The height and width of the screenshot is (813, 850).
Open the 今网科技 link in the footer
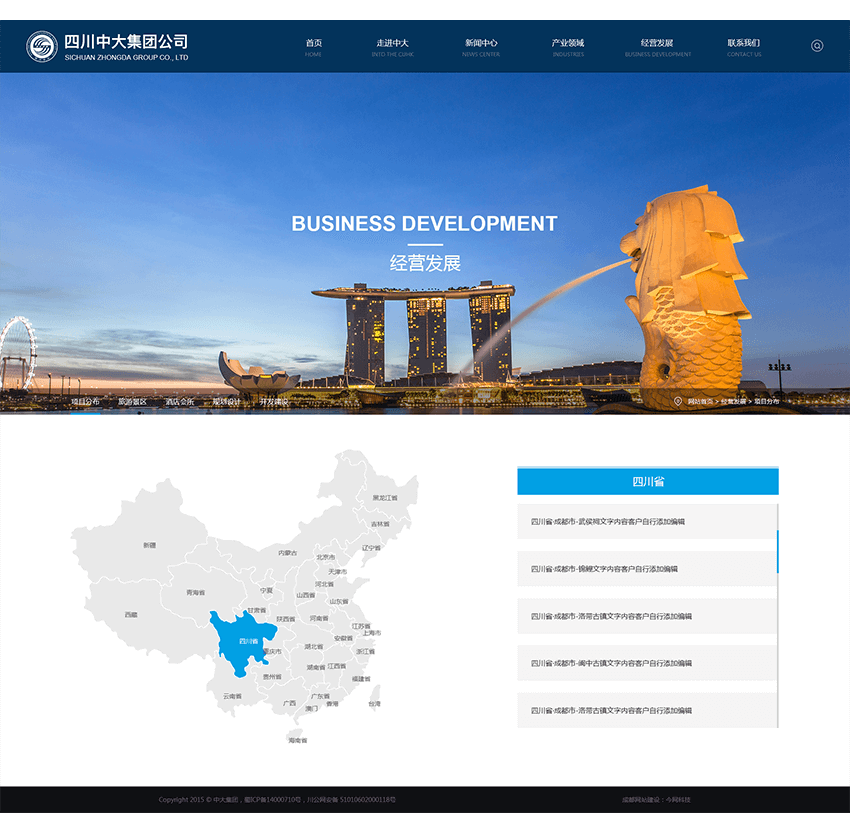coord(678,799)
